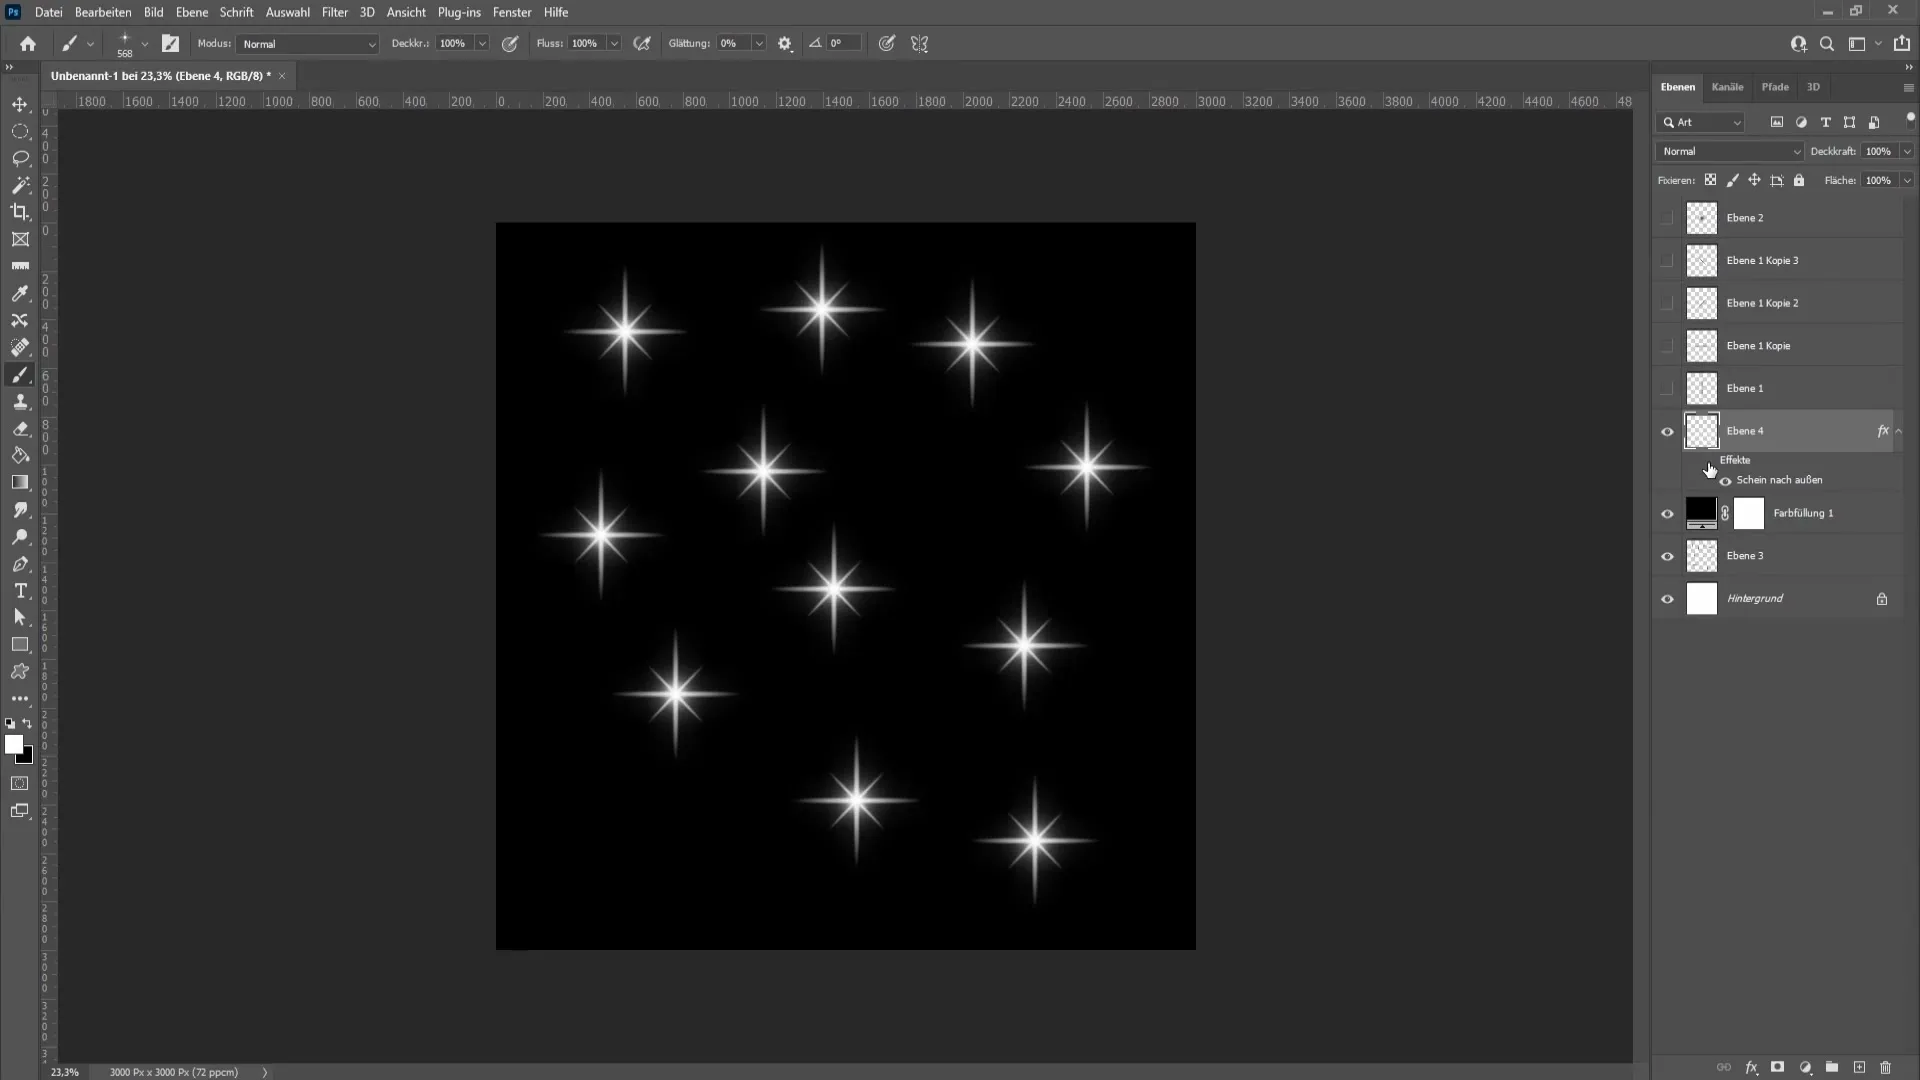Select the Healing Brush tool
Screen dimensions: 1920x1080
click(20, 347)
